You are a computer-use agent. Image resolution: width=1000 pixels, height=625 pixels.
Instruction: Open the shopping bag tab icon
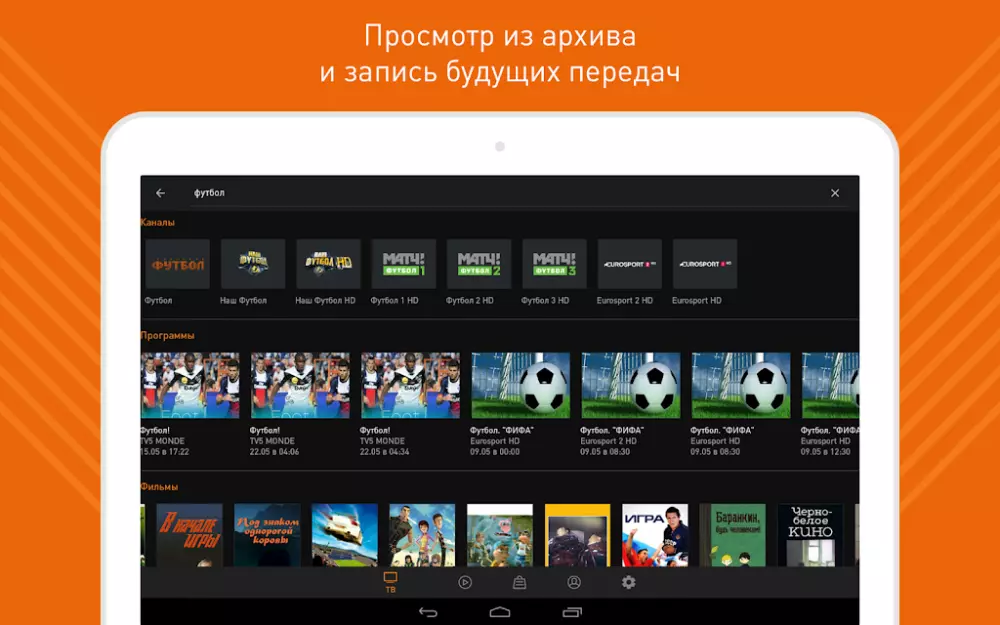pyautogui.click(x=519, y=582)
